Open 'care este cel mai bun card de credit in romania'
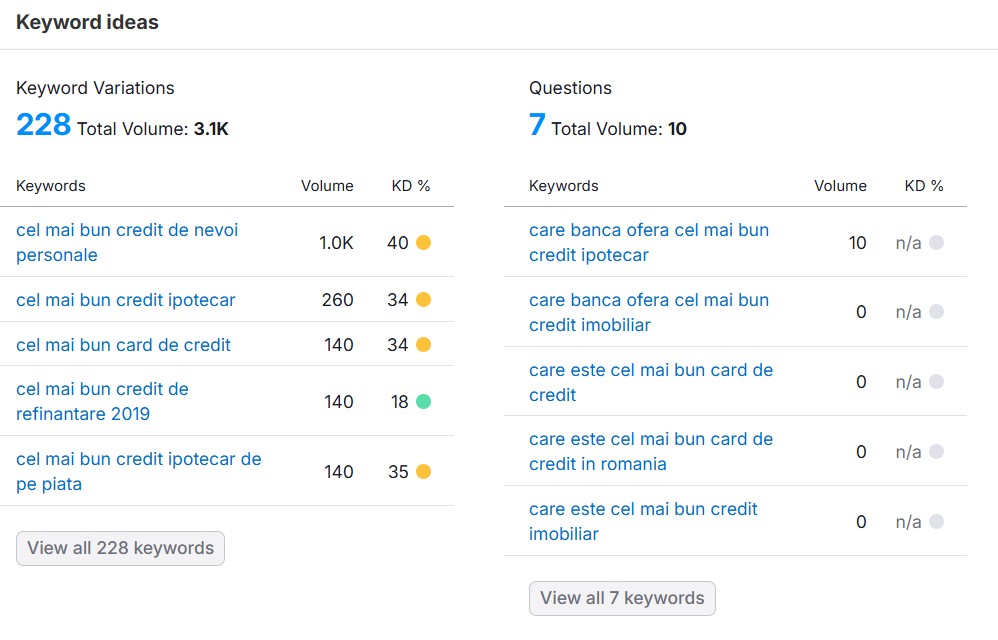Image resolution: width=998 pixels, height=640 pixels. 650,452
